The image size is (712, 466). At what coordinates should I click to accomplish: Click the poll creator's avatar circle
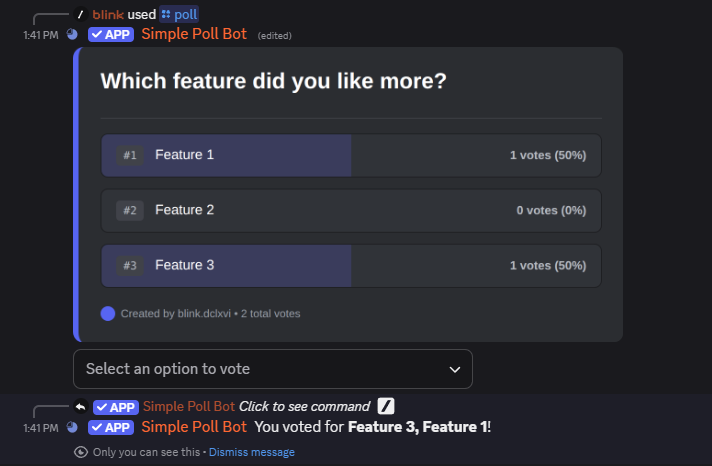(x=108, y=313)
